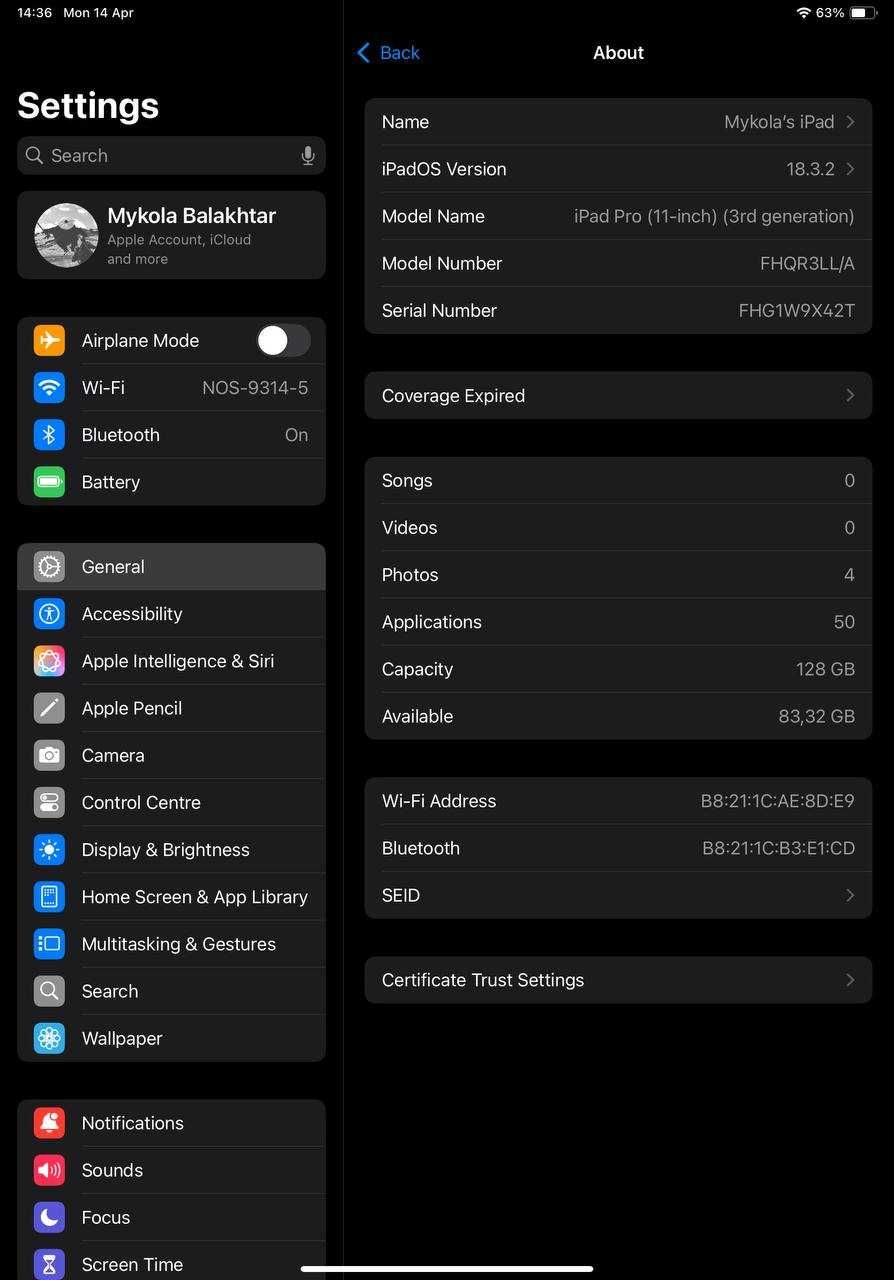Tap the home indicator bar
Image resolution: width=894 pixels, height=1280 pixels.
pos(447,1269)
